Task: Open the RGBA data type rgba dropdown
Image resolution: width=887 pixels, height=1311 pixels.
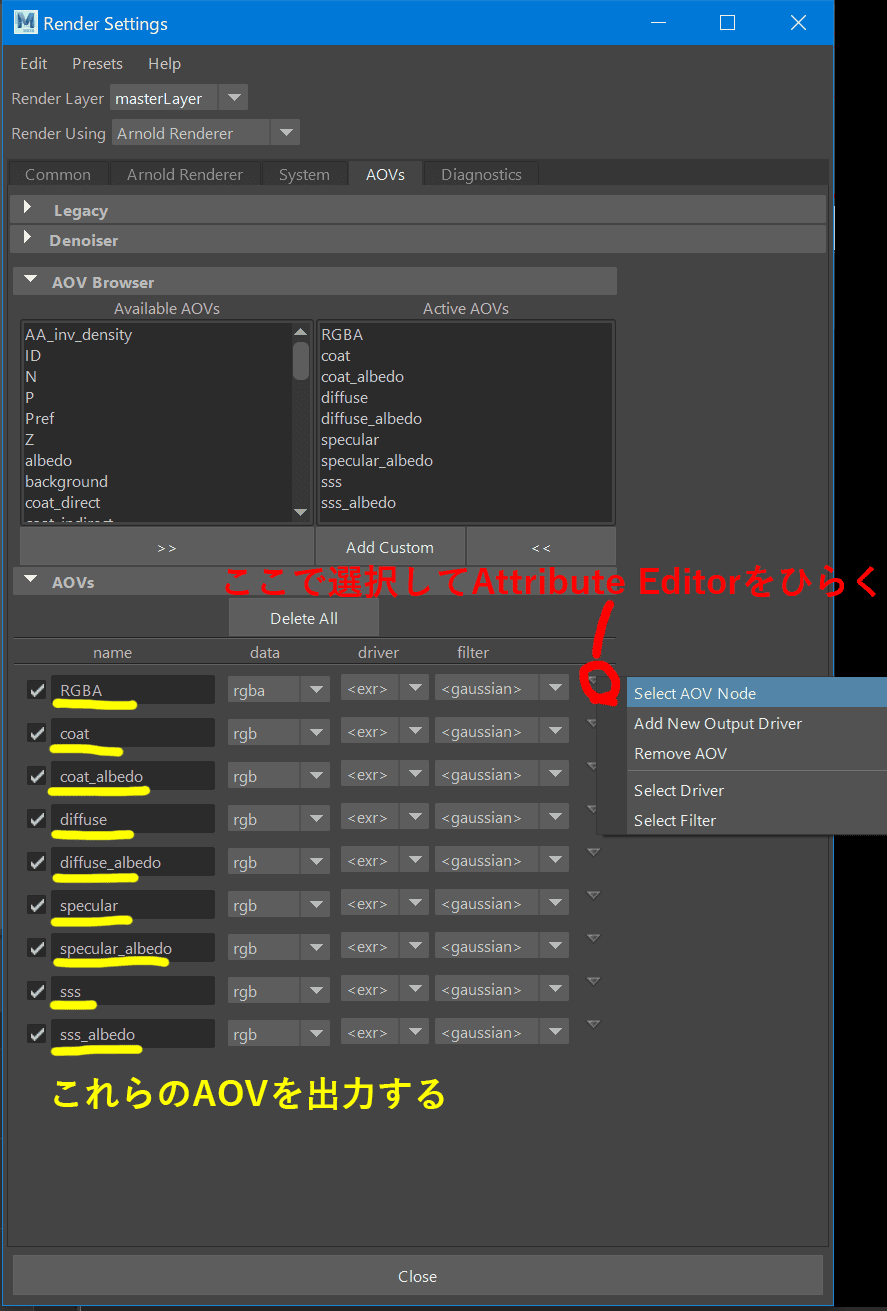Action: pos(279,689)
